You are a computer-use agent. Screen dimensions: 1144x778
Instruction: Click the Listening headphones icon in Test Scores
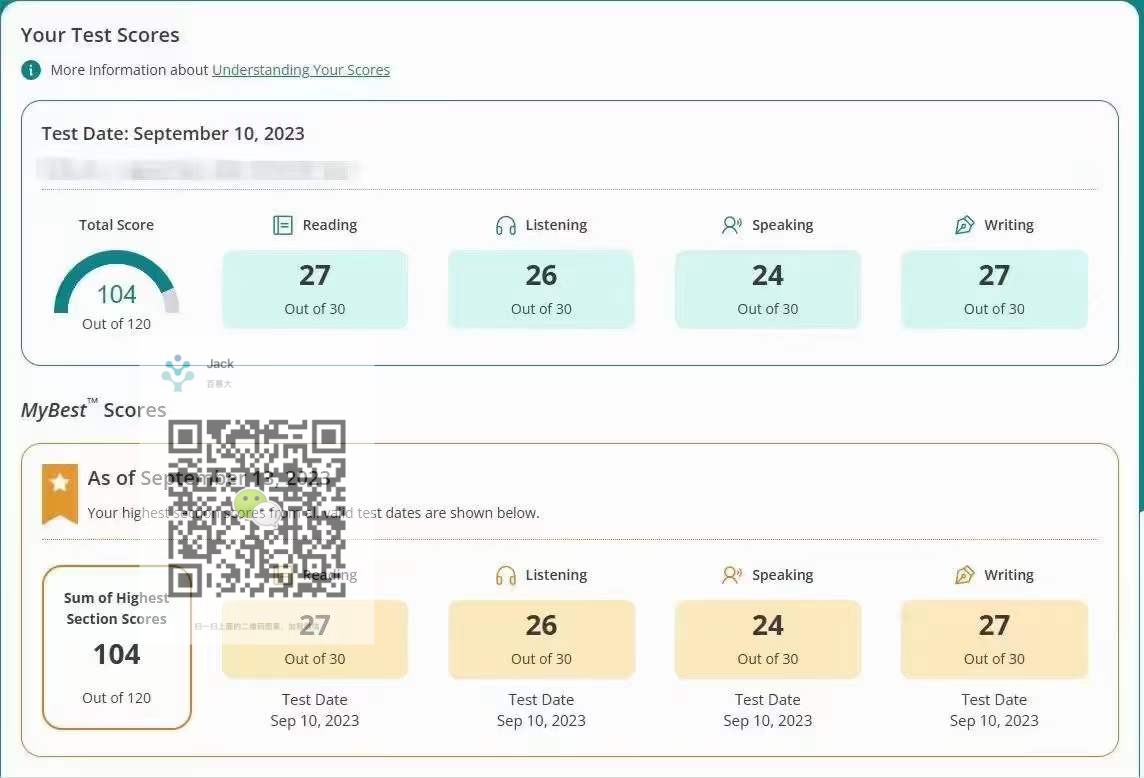pyautogui.click(x=506, y=226)
